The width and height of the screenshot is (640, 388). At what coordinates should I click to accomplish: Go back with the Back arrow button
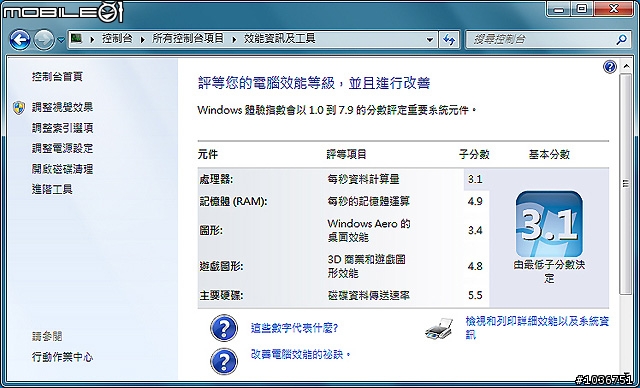pos(20,40)
